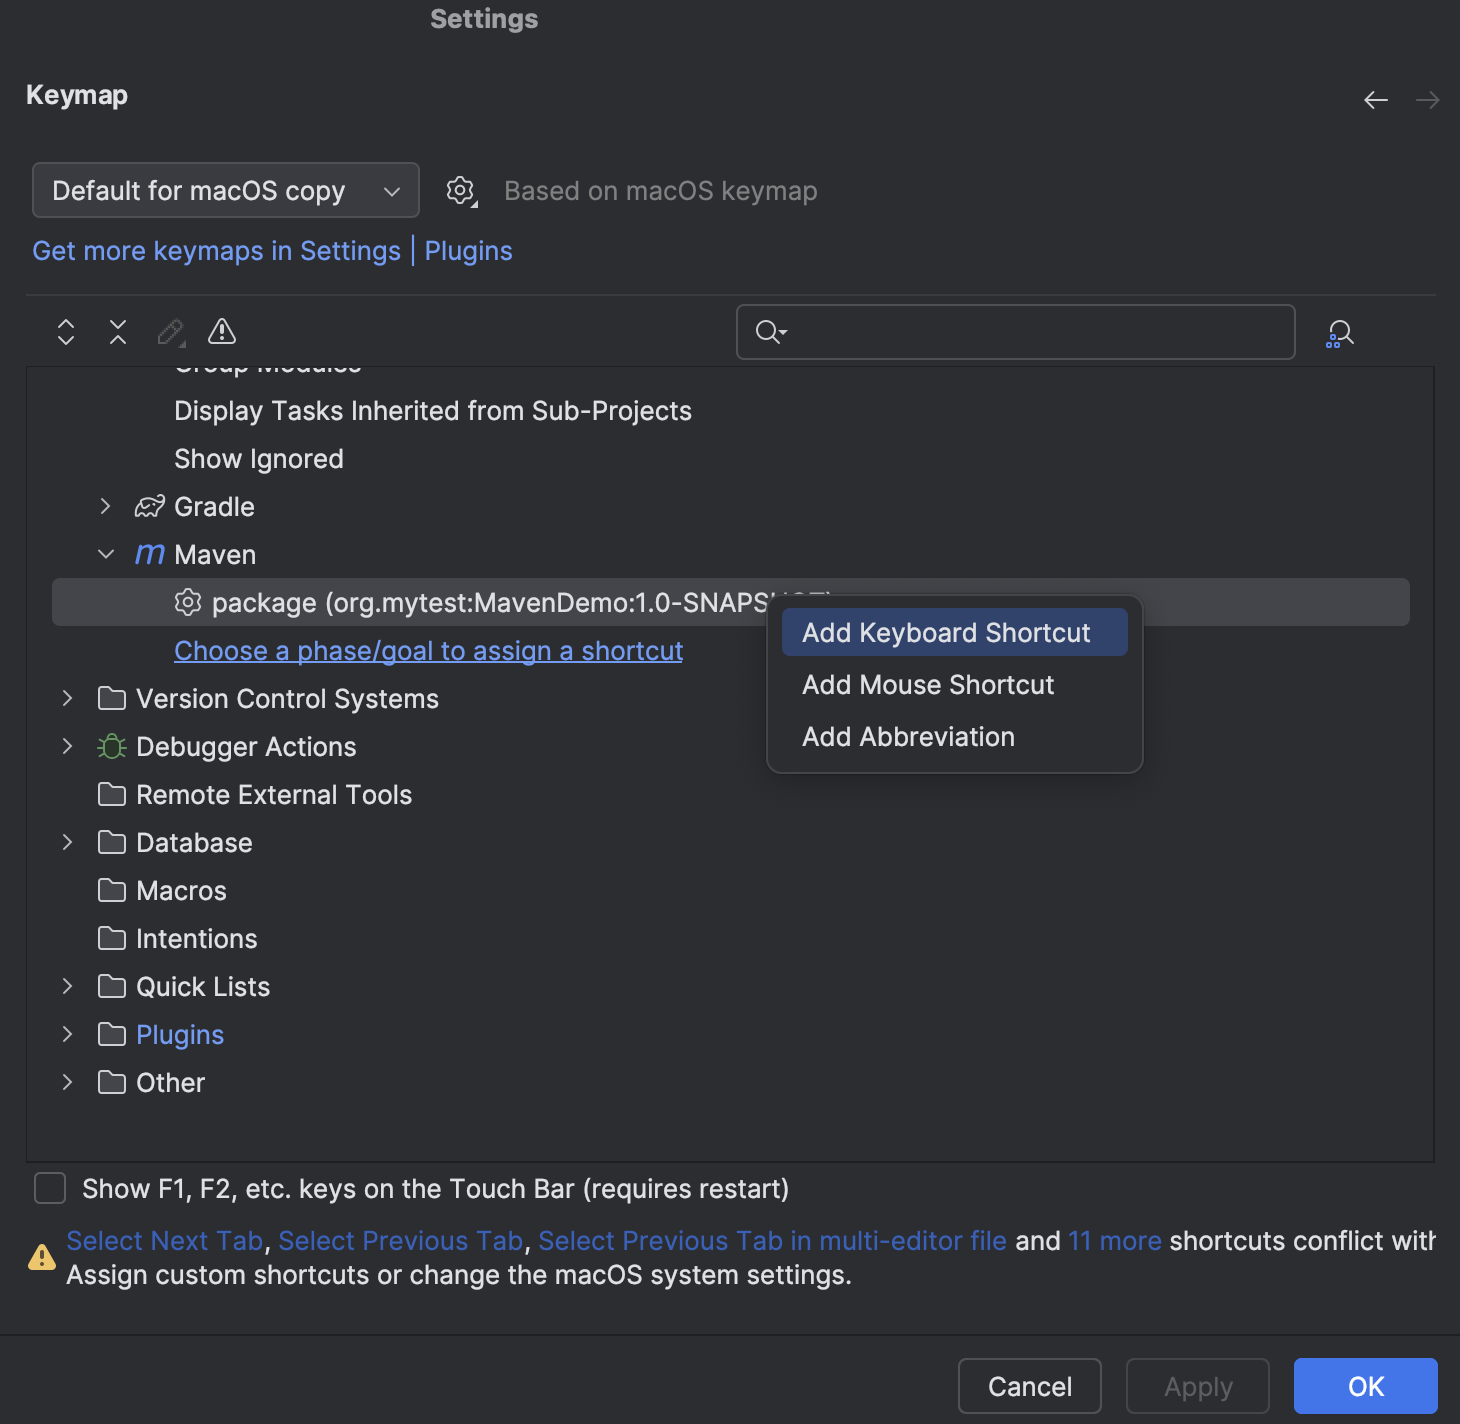
Task: Expand the Quick Lists folder
Action: (67, 986)
